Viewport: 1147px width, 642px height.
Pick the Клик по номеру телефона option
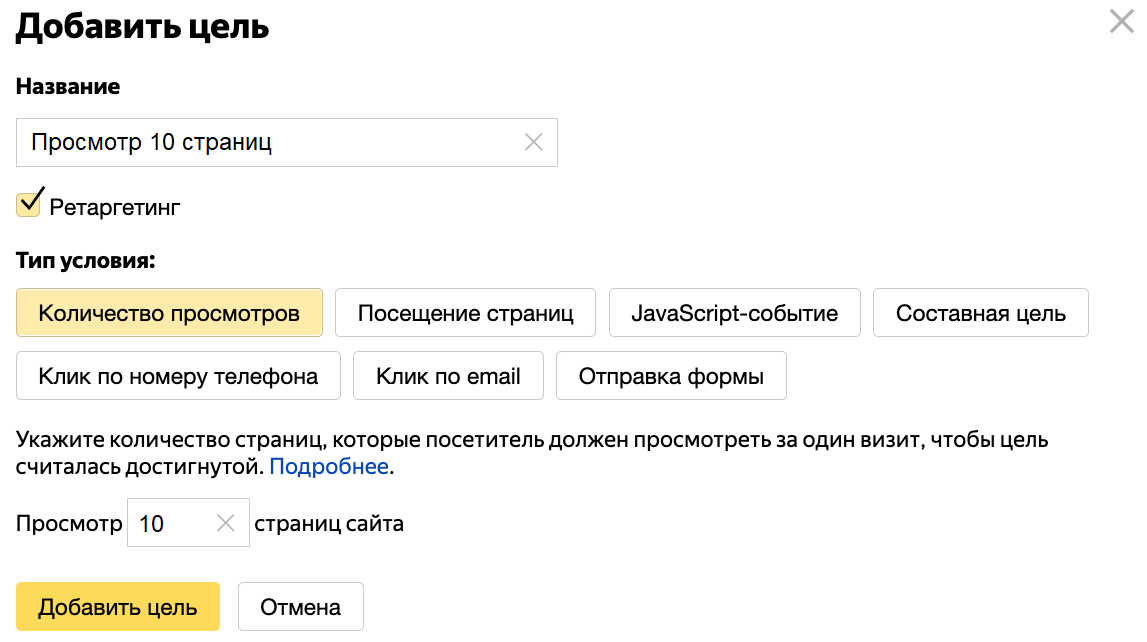tap(178, 376)
